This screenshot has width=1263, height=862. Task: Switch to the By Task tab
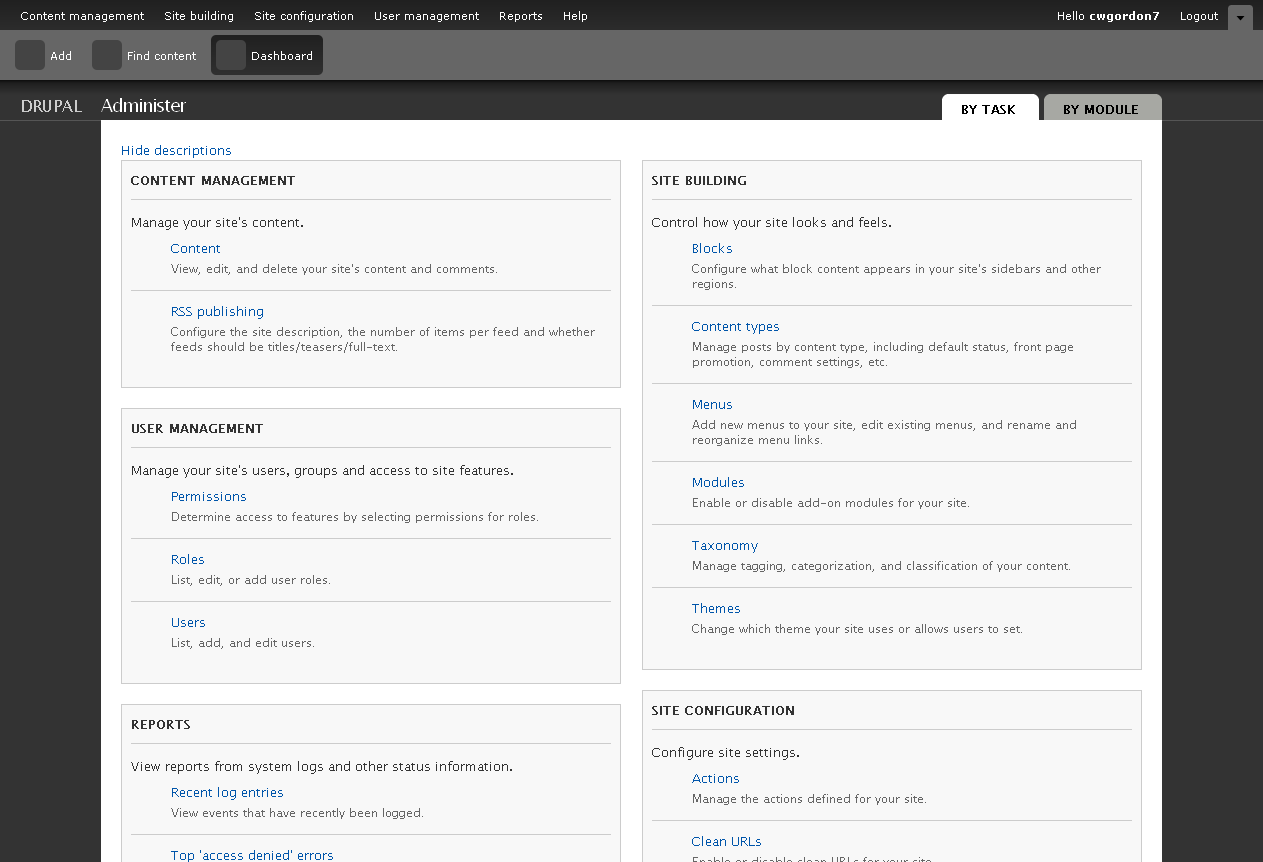988,108
